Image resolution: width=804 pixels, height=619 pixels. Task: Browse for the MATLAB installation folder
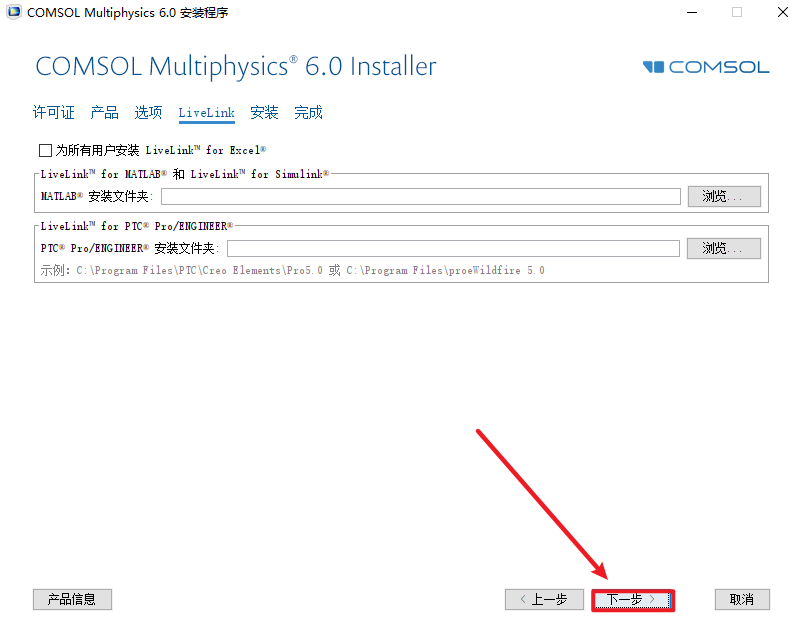click(x=724, y=196)
